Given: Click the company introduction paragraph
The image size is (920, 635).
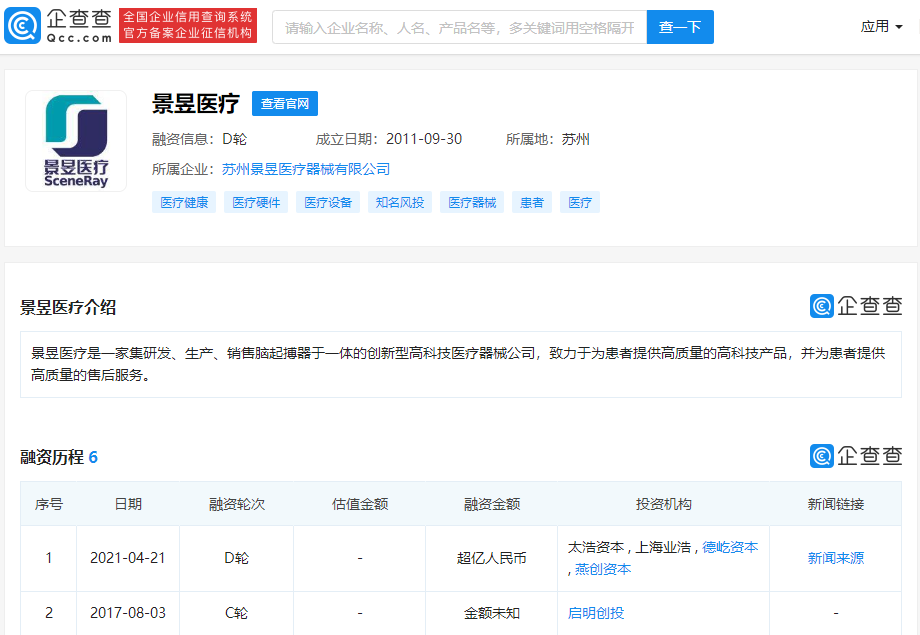Looking at the screenshot, I should click(x=461, y=364).
